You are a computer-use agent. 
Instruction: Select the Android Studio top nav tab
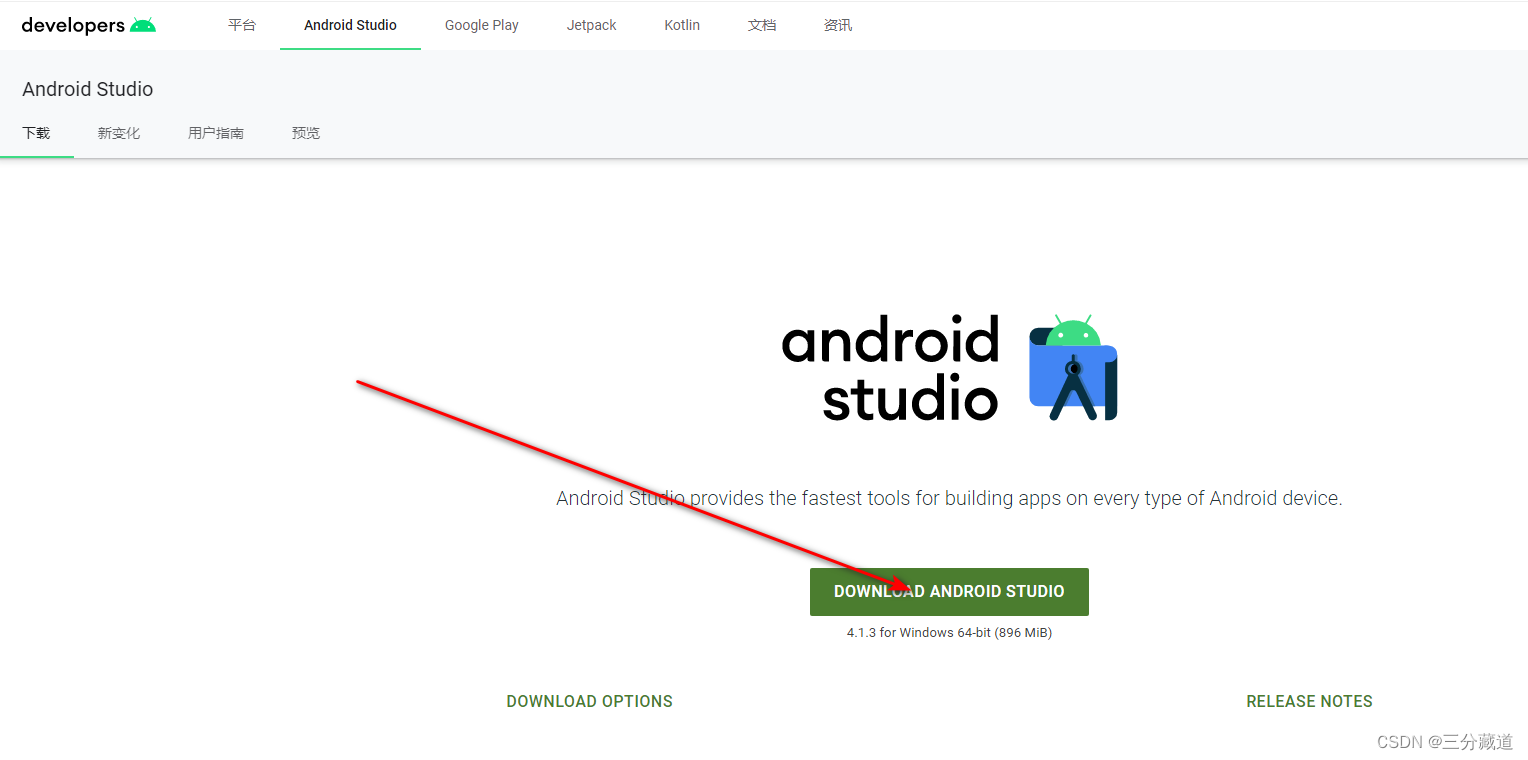[350, 25]
